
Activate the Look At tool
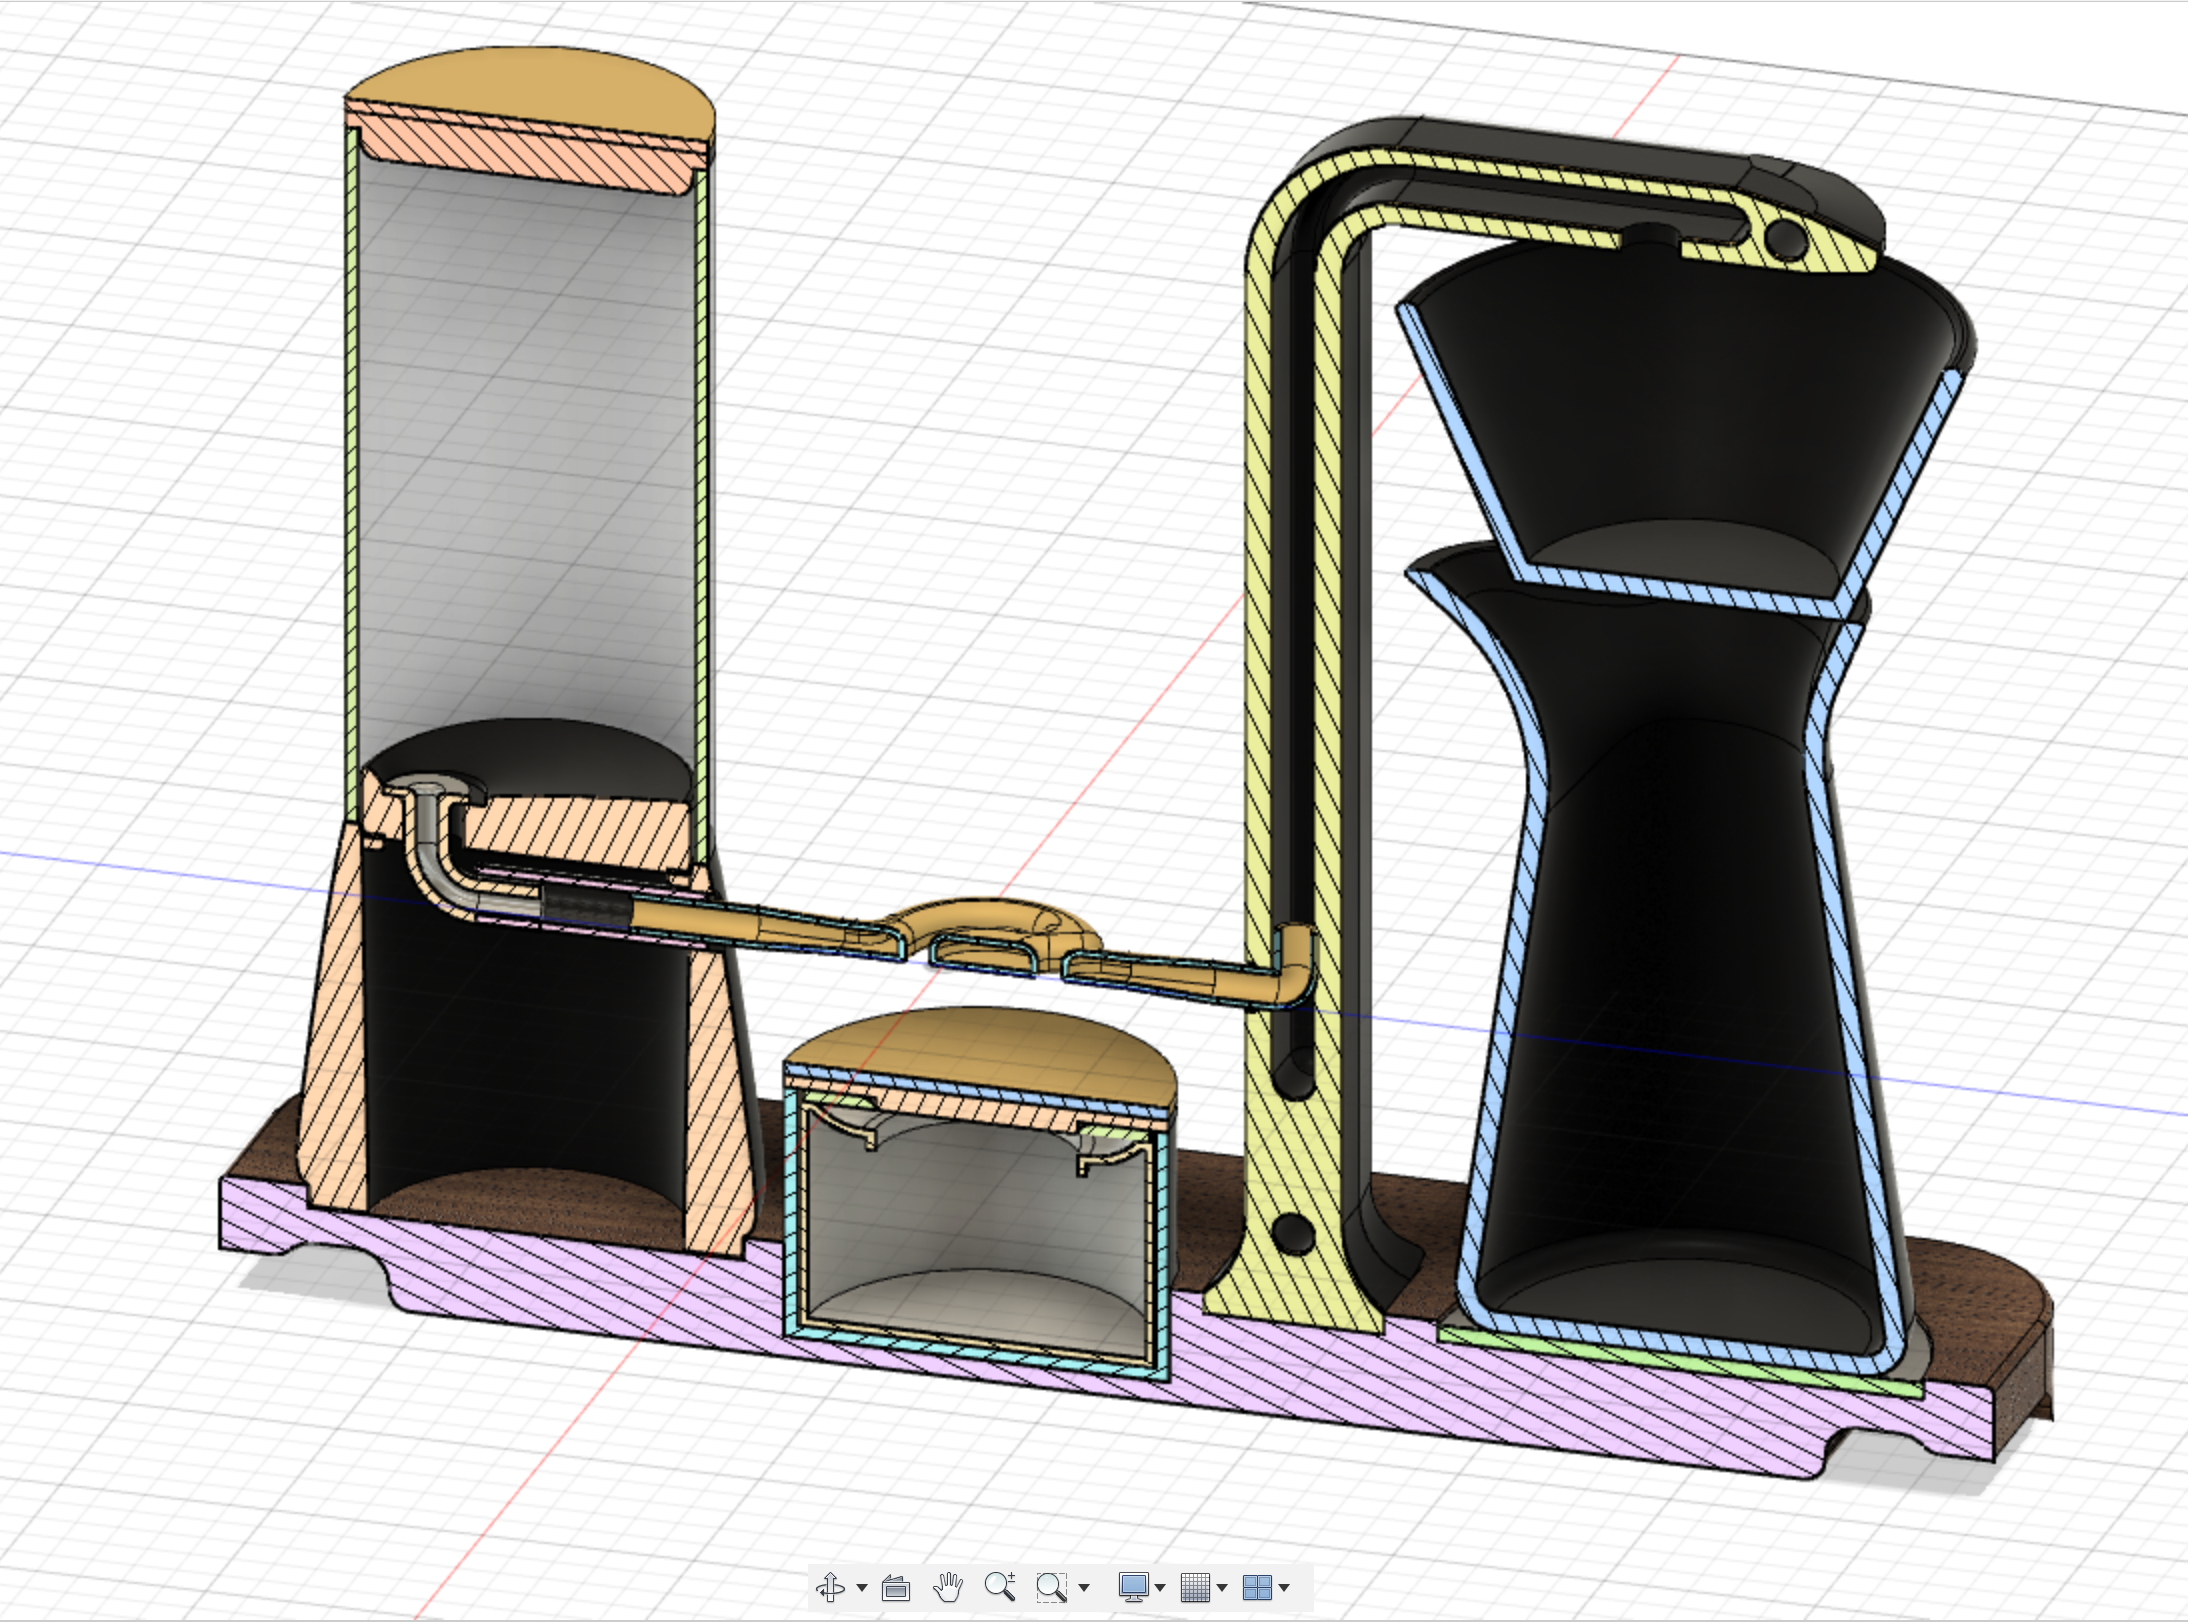[896, 1587]
